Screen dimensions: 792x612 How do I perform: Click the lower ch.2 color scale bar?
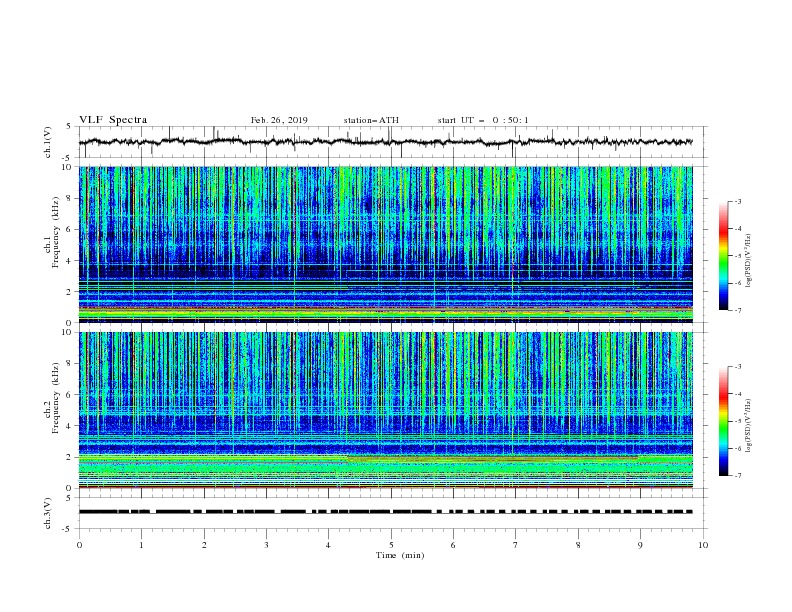coord(723,421)
